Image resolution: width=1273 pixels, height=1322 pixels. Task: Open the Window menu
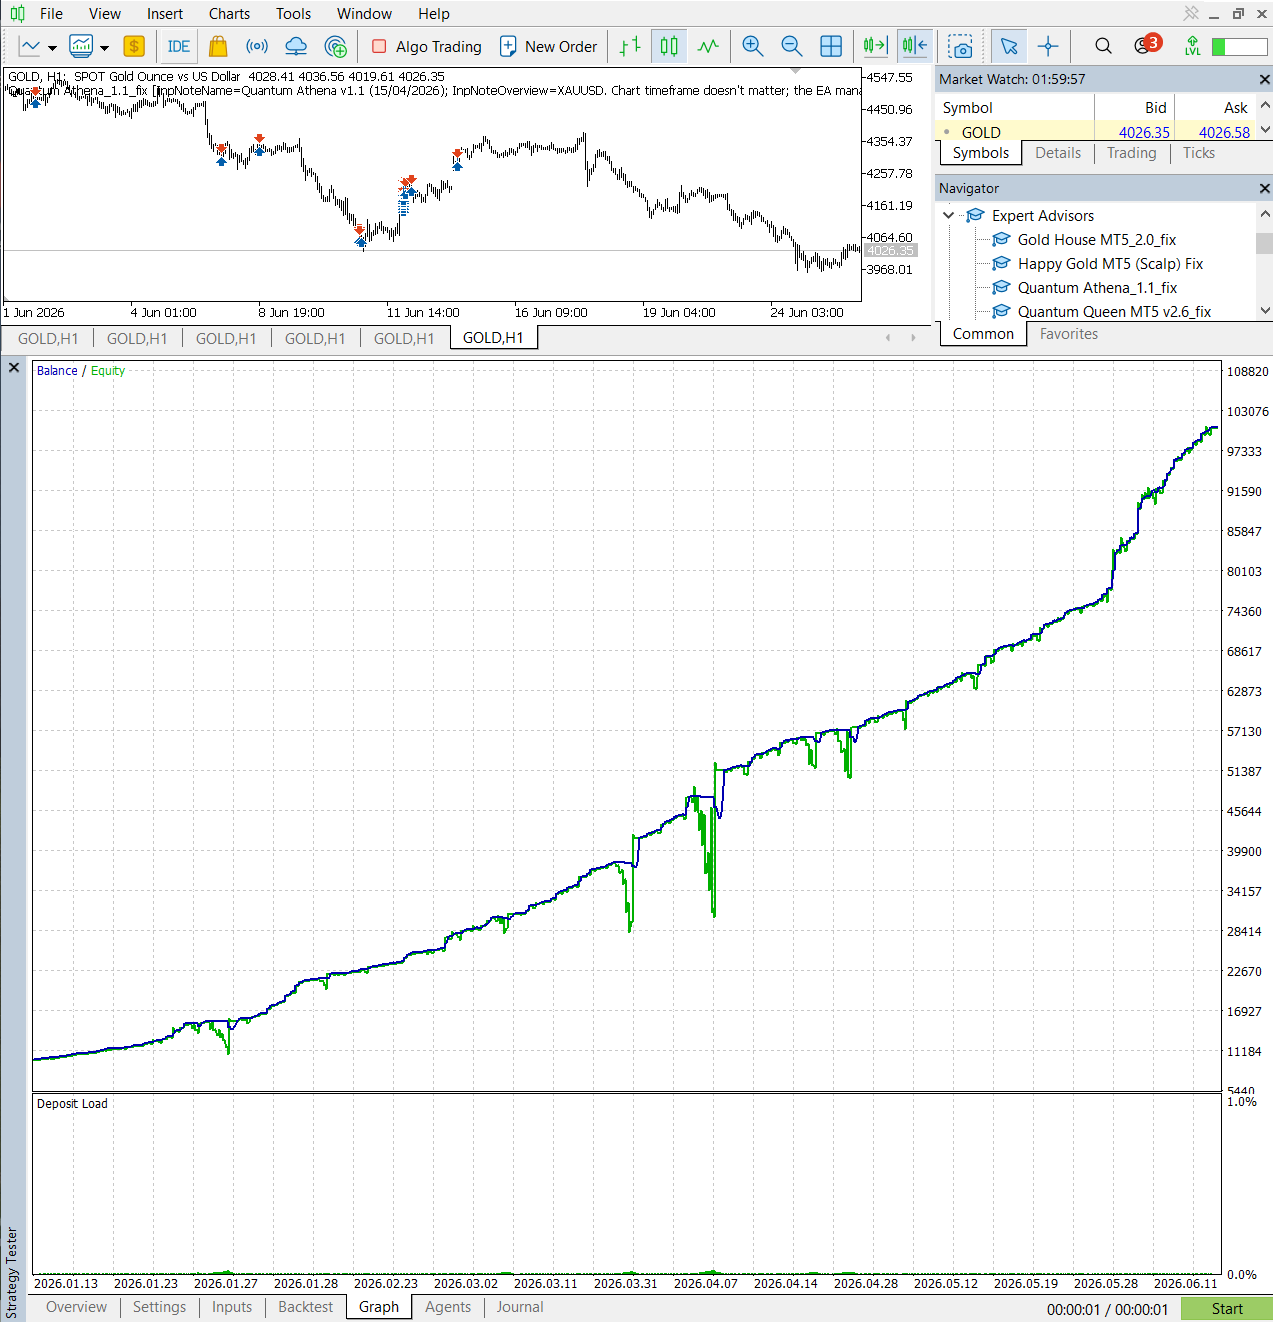click(364, 14)
